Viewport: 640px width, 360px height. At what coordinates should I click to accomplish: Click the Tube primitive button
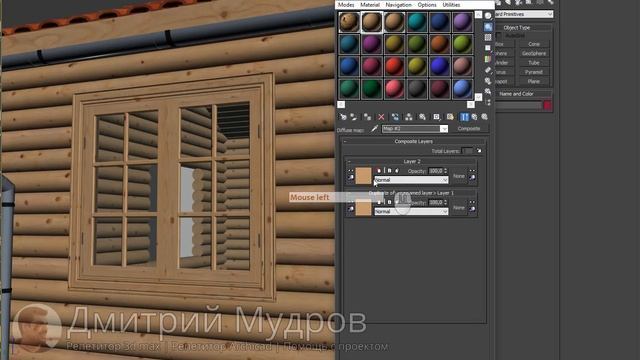(534, 62)
